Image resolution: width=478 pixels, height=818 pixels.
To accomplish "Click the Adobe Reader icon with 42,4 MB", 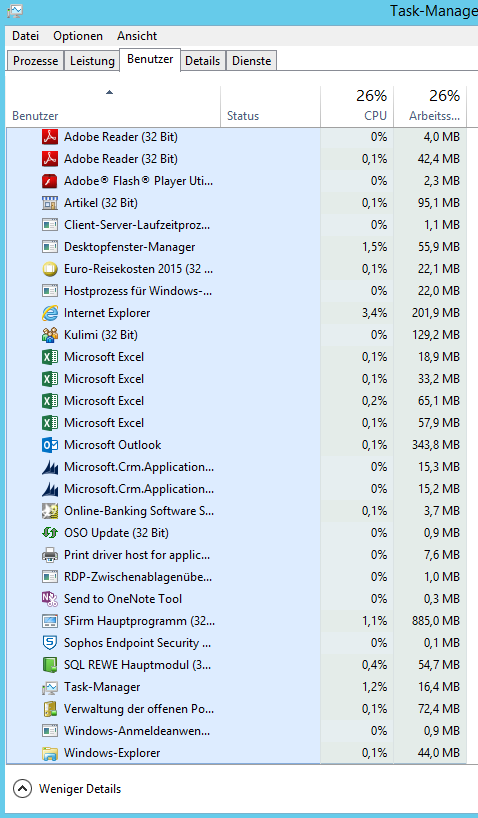I will click(50, 159).
